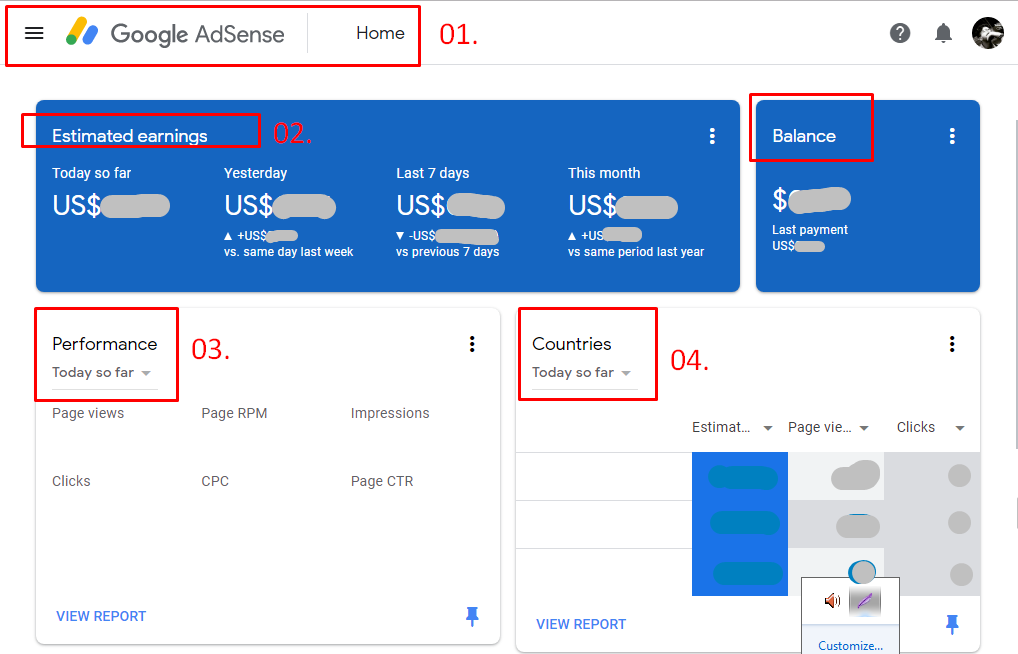Open Balance card three-dot menu
The height and width of the screenshot is (654, 1018).
tap(952, 136)
